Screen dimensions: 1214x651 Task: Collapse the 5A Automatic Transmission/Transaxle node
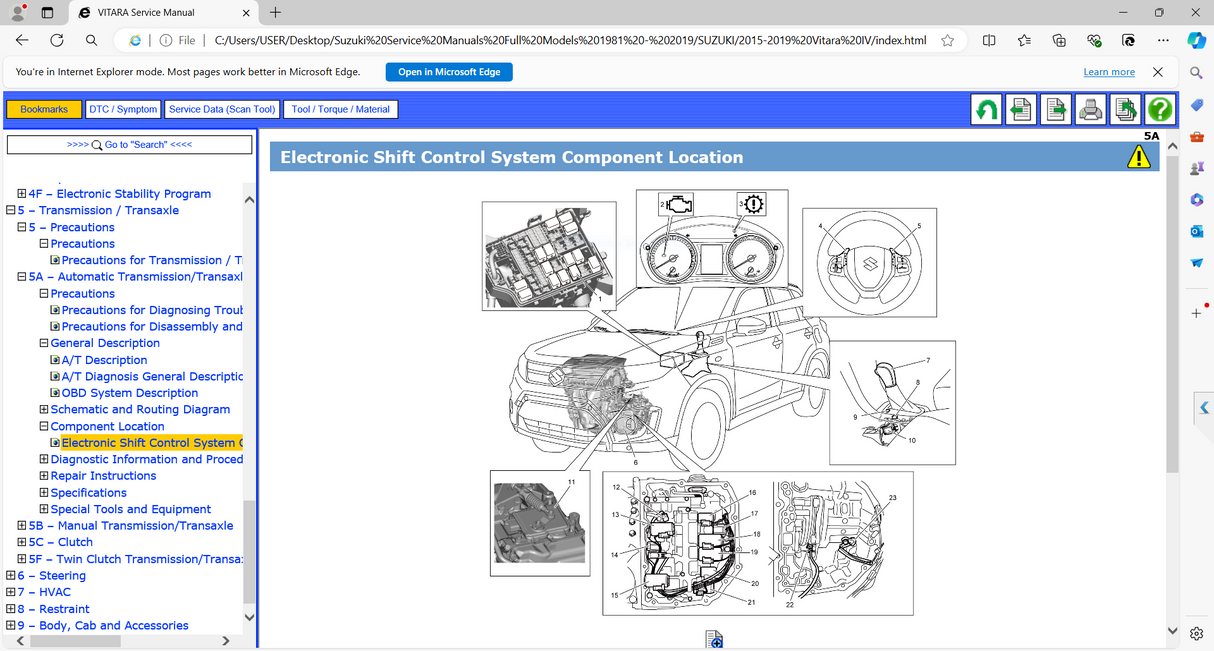coord(21,276)
